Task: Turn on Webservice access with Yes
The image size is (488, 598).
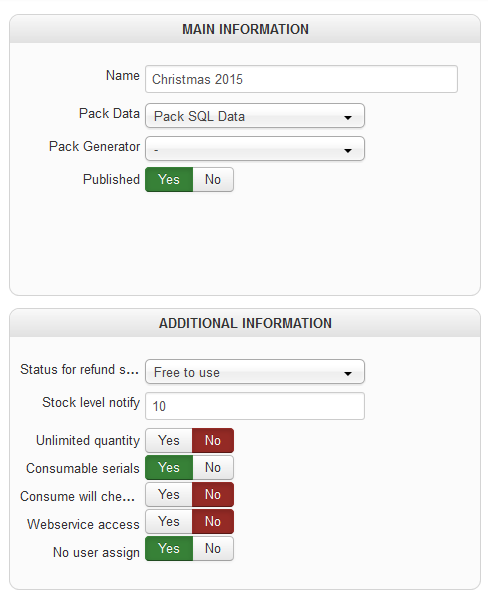Action: pos(169,522)
